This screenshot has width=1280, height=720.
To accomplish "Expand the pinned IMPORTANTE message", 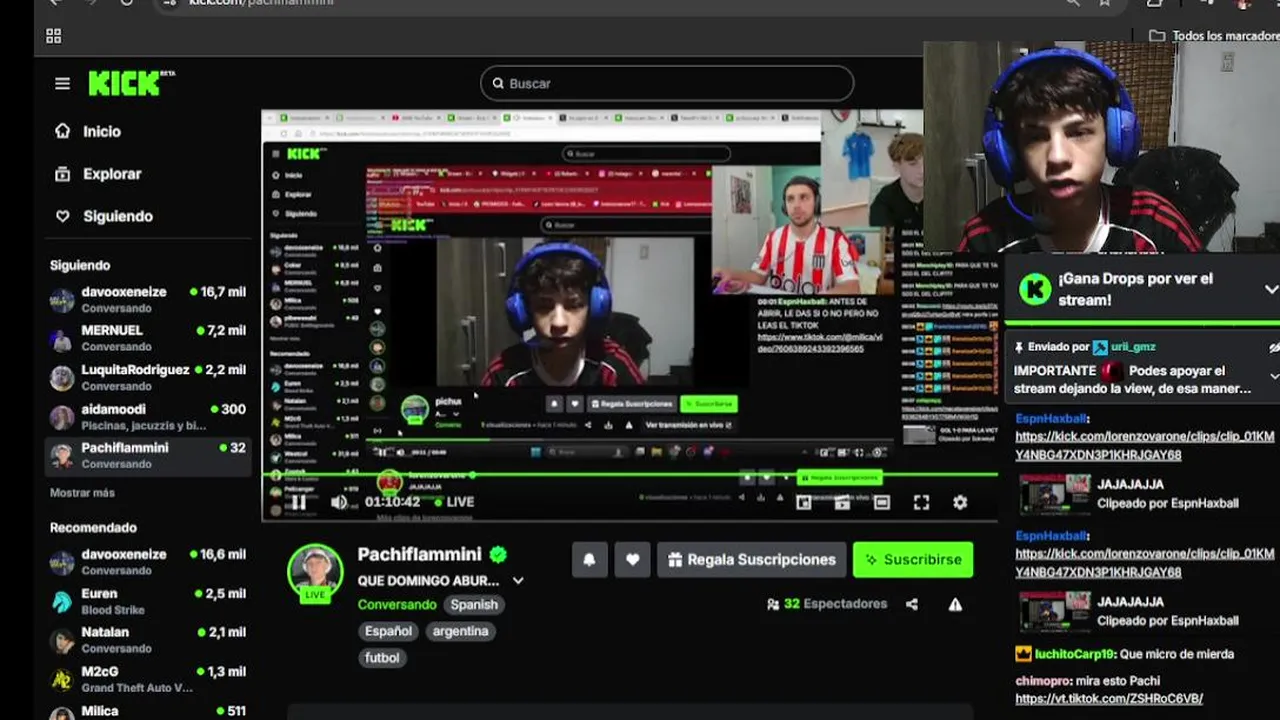I will point(1274,376).
